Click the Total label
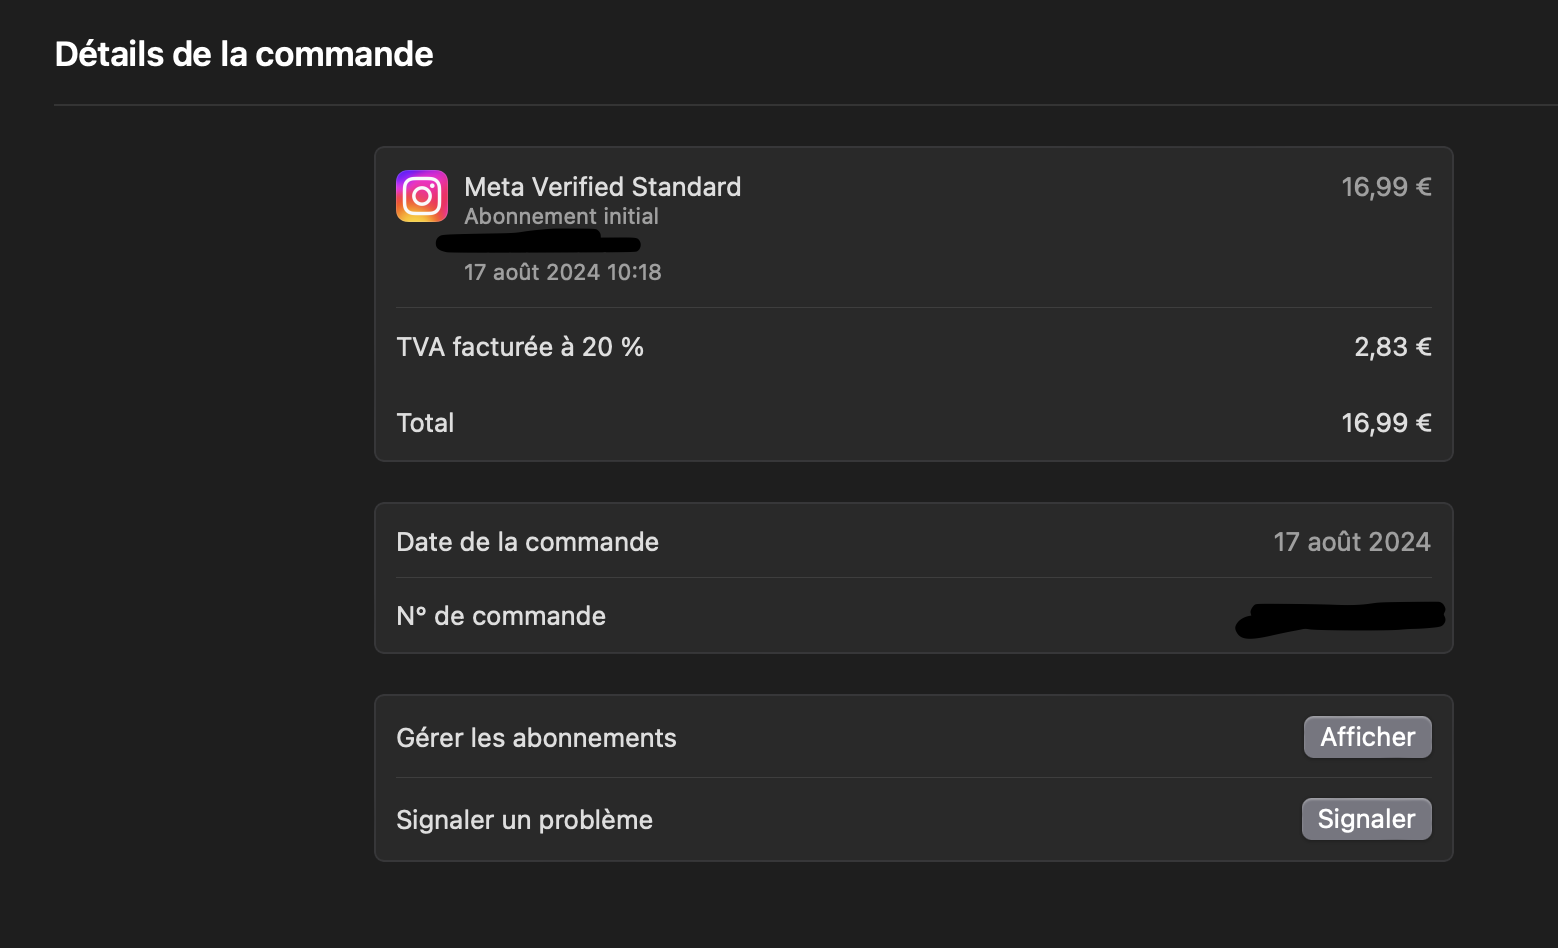Screen dimensions: 1558x948 [425, 423]
